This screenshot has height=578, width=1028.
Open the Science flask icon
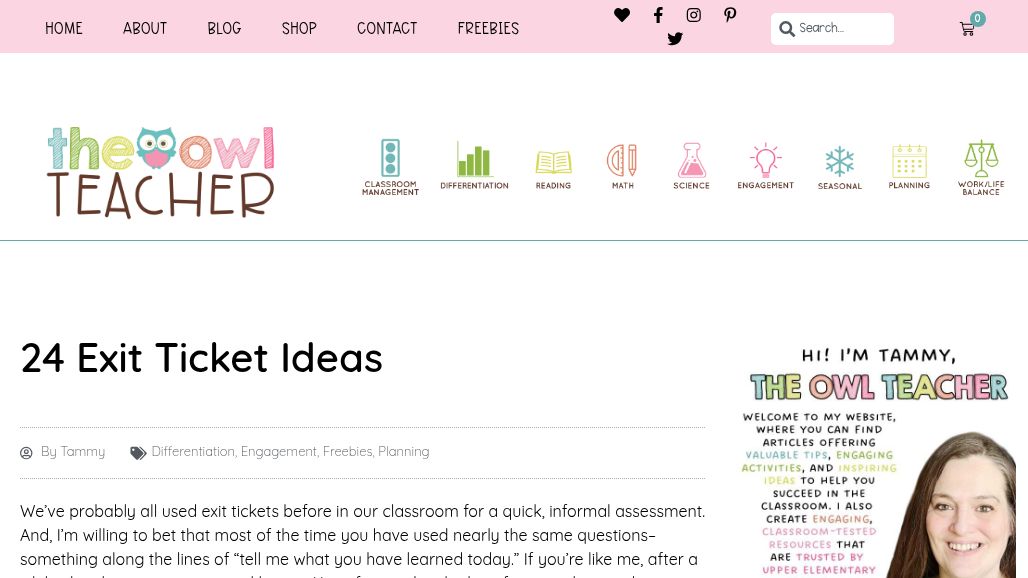tap(692, 160)
